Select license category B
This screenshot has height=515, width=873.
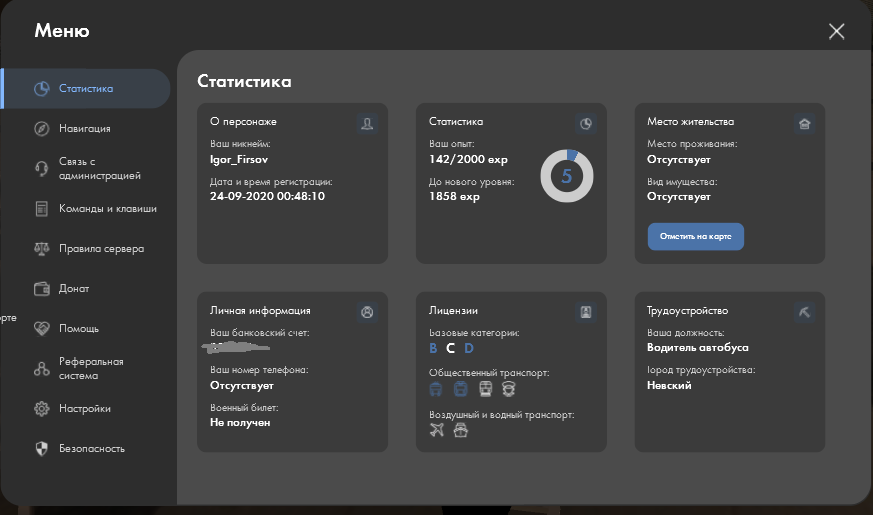coord(433,348)
